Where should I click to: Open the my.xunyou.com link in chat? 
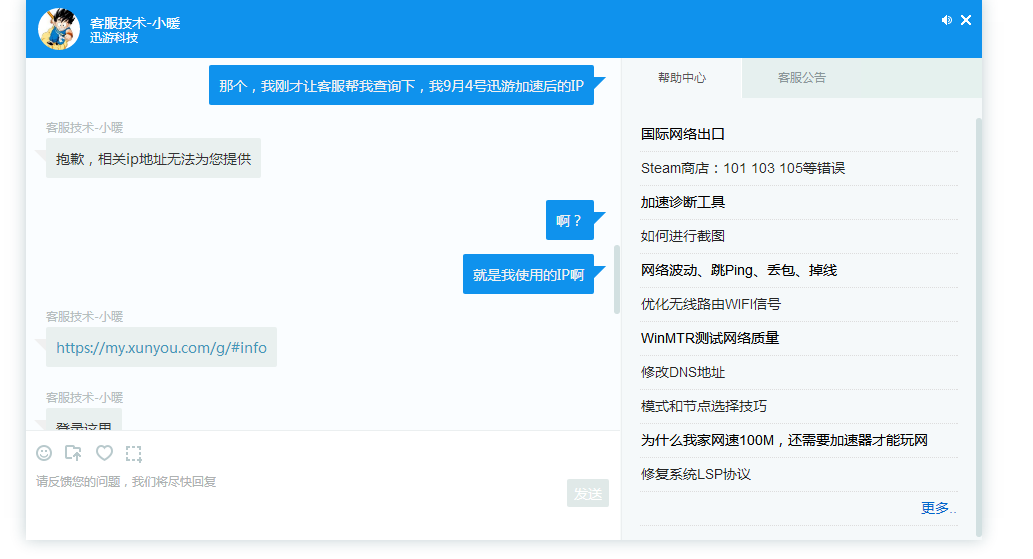click(161, 348)
